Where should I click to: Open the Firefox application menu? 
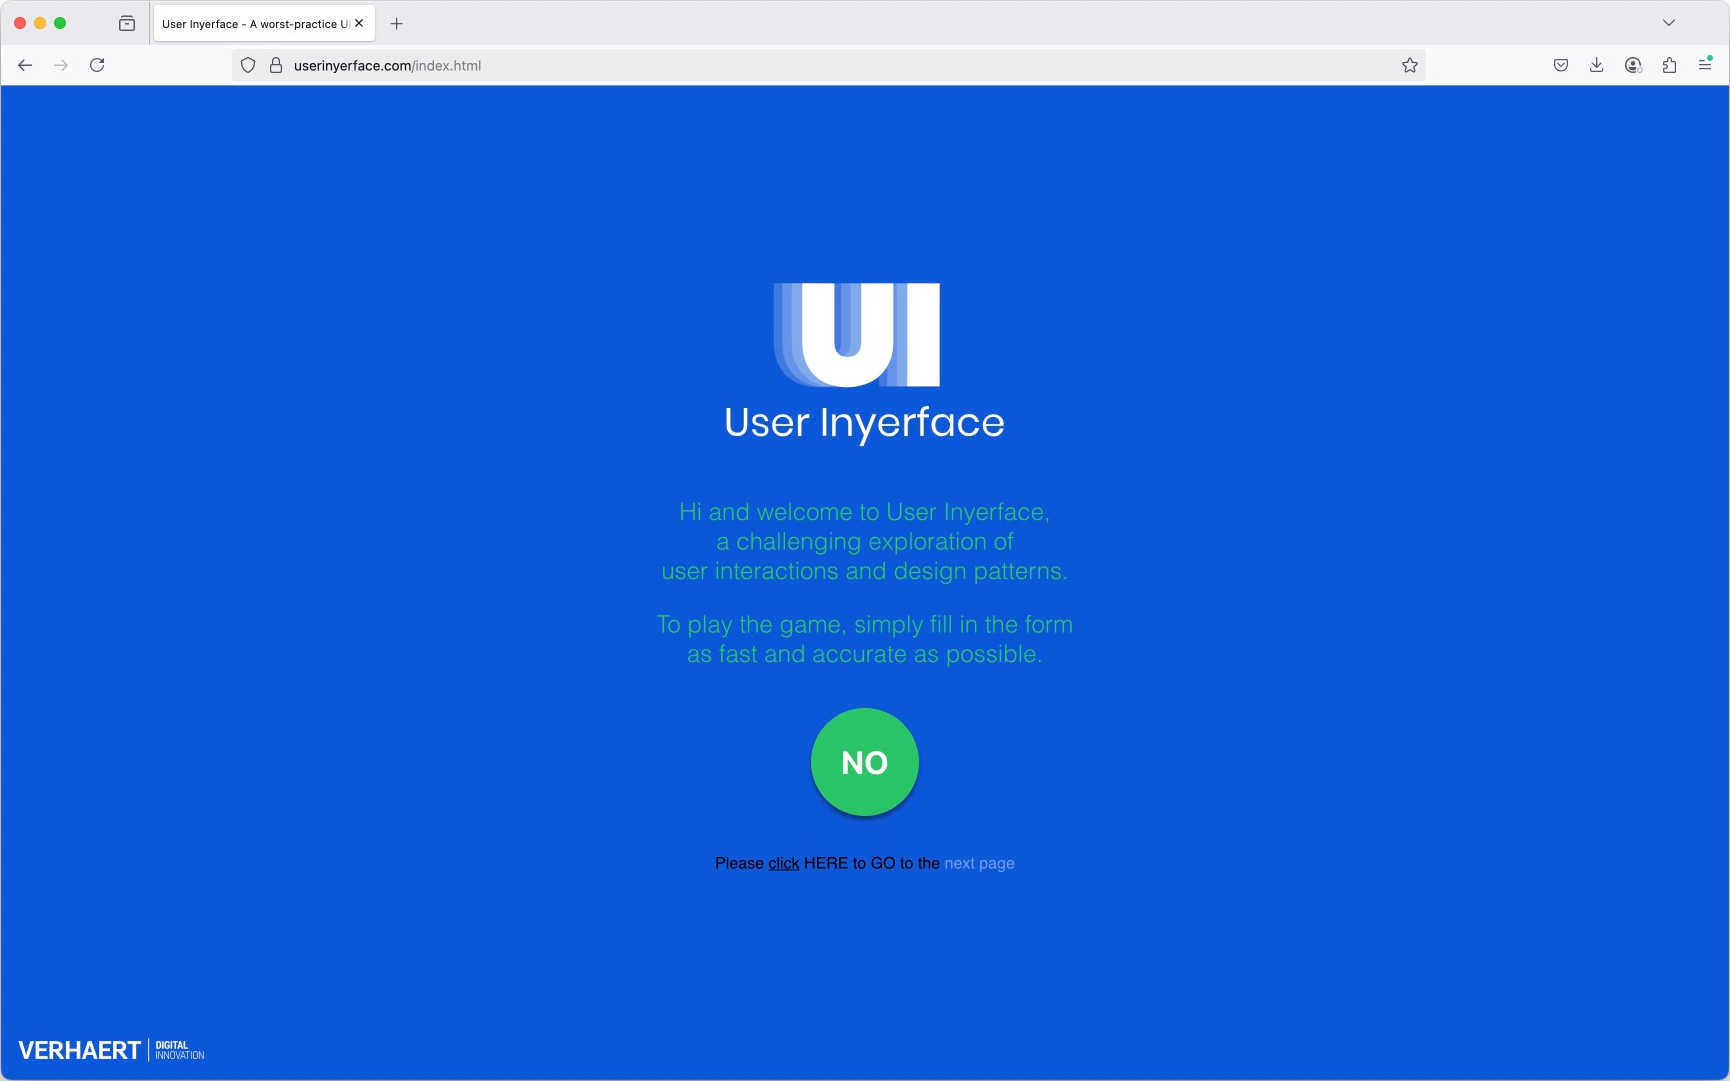(x=1705, y=65)
